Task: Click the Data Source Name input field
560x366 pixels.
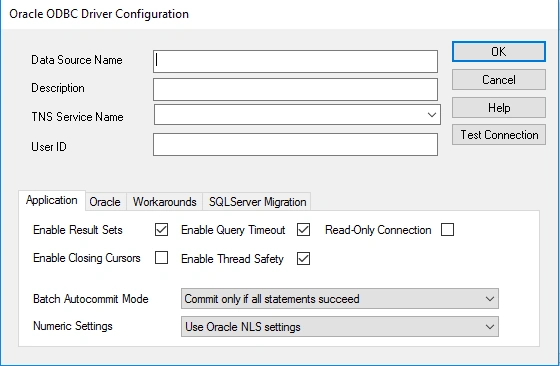Action: pyautogui.click(x=295, y=61)
